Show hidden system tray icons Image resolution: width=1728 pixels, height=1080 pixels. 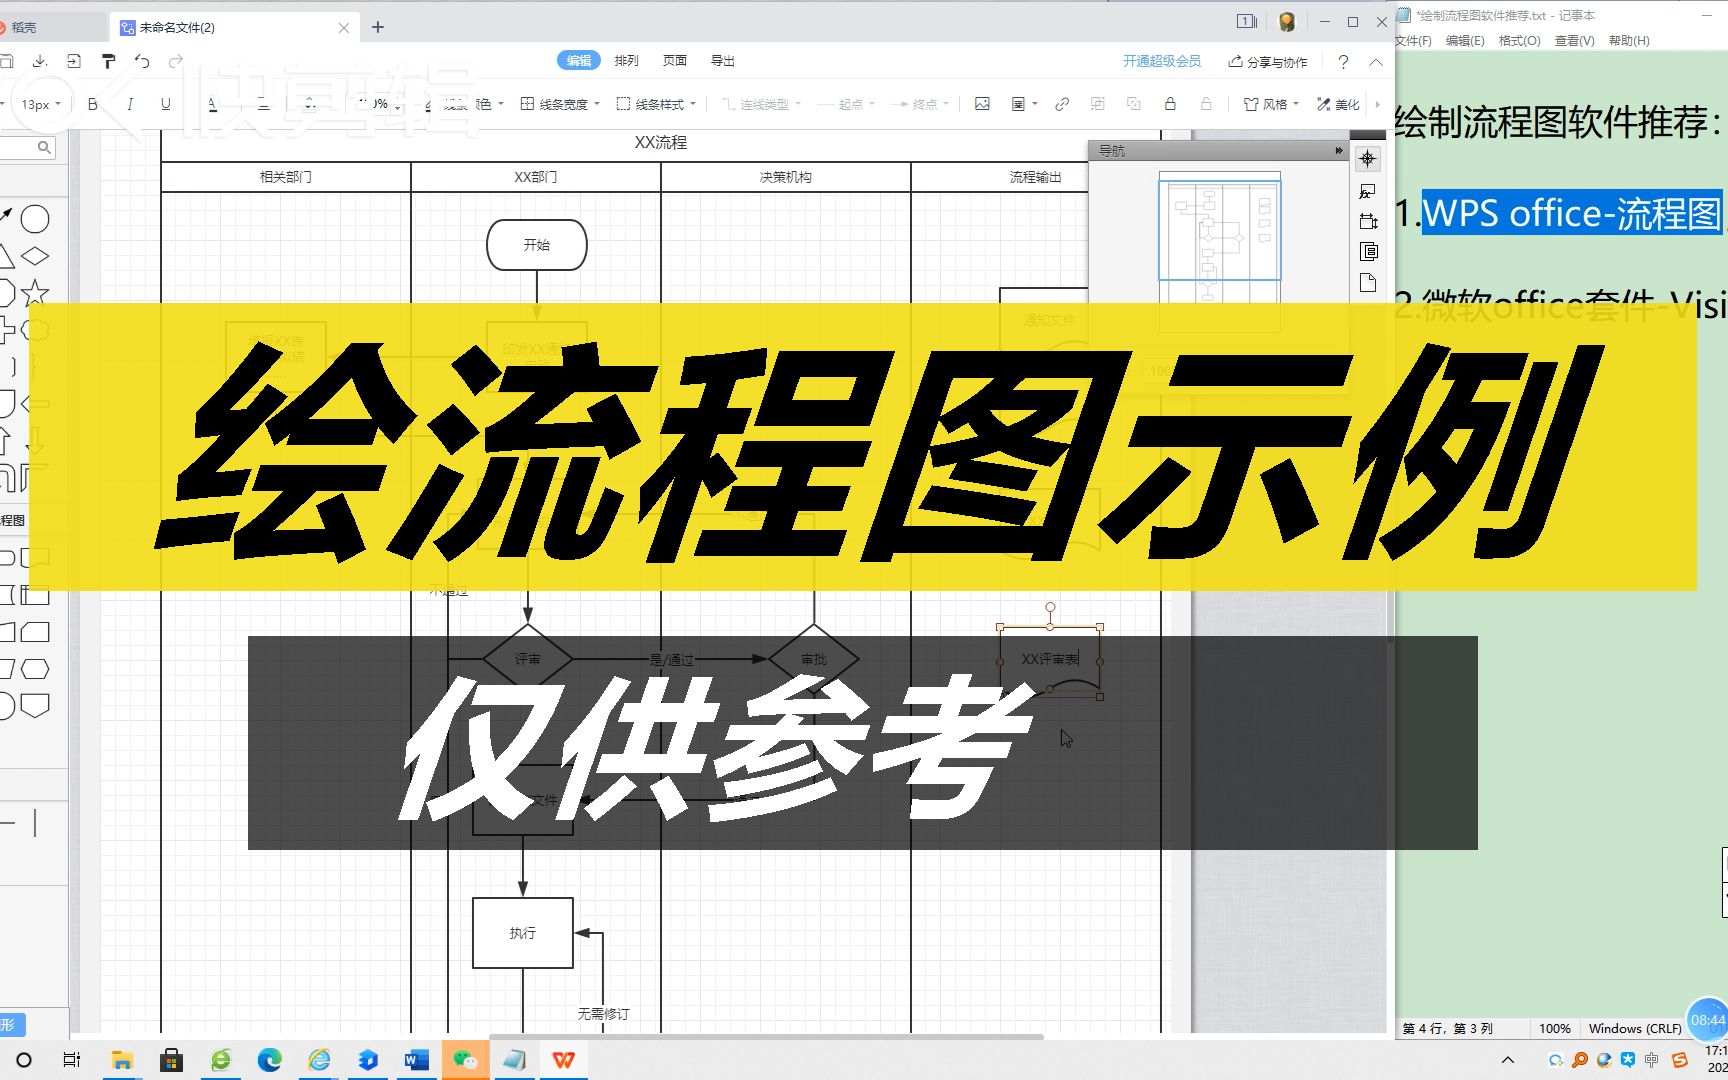[x=1508, y=1060]
